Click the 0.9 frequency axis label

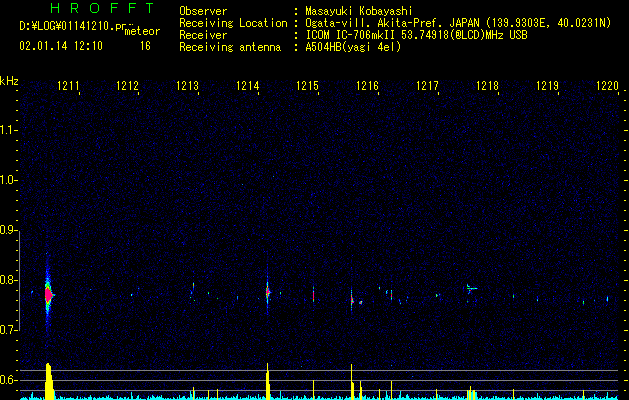(9, 230)
